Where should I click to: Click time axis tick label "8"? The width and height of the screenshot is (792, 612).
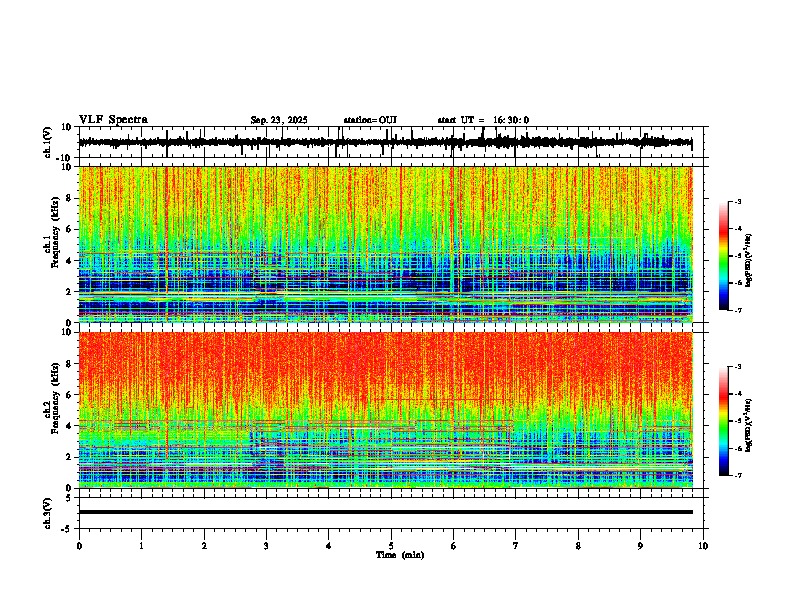click(578, 546)
